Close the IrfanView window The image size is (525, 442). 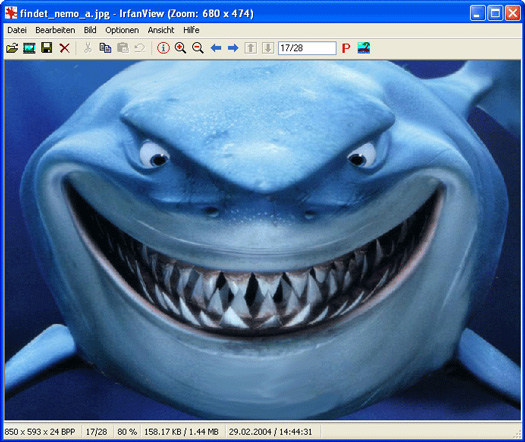pyautogui.click(x=513, y=13)
